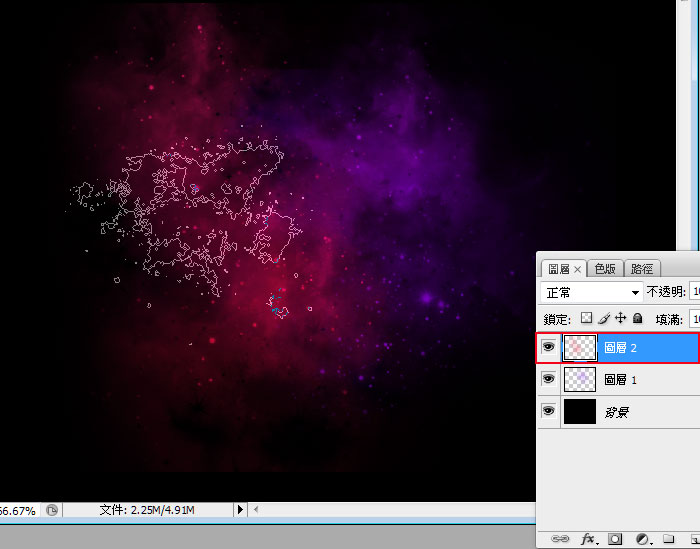This screenshot has height=549, width=700.
Task: Click the horizontal scrollbar track
Action: [x=393, y=509]
